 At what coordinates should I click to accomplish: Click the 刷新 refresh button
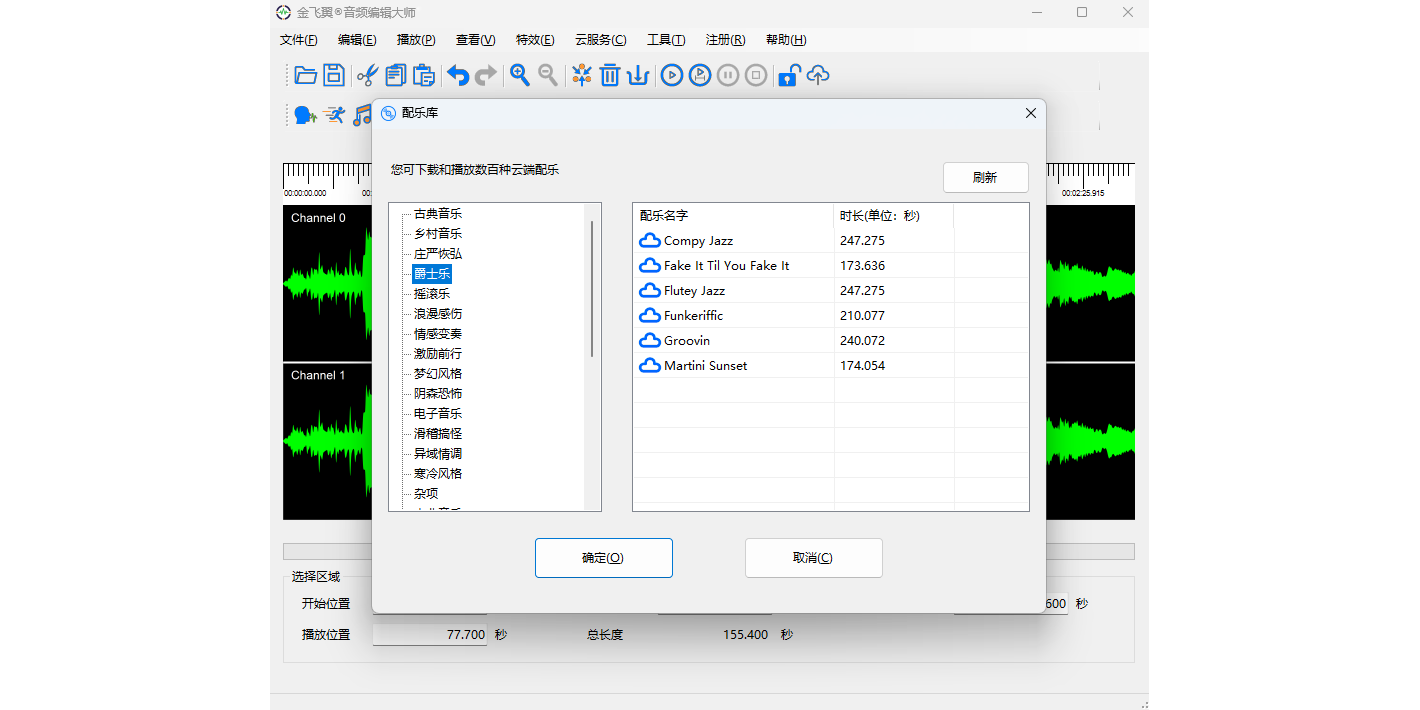coord(985,178)
